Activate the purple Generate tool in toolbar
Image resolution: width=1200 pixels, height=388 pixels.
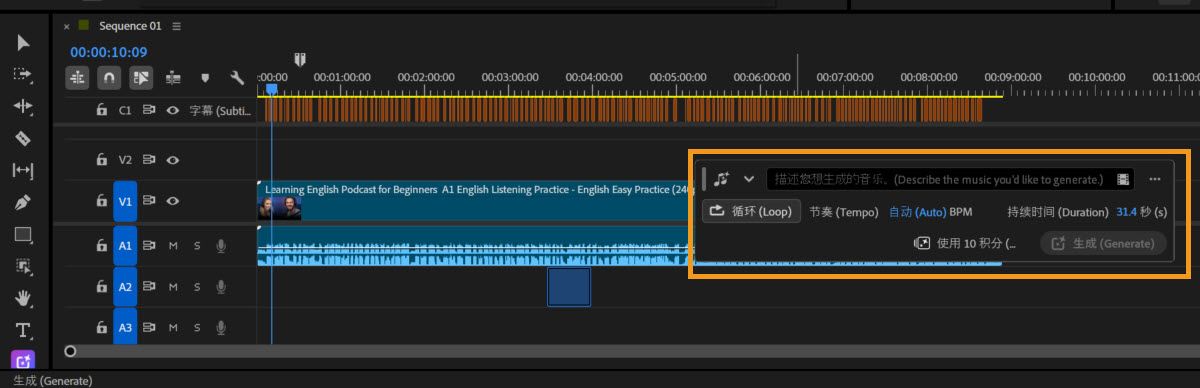(23, 360)
